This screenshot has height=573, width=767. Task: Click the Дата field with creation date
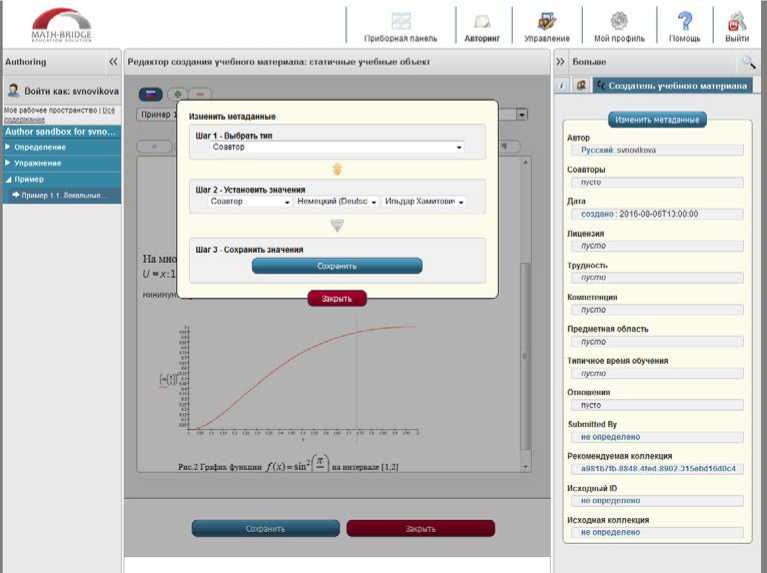click(657, 214)
